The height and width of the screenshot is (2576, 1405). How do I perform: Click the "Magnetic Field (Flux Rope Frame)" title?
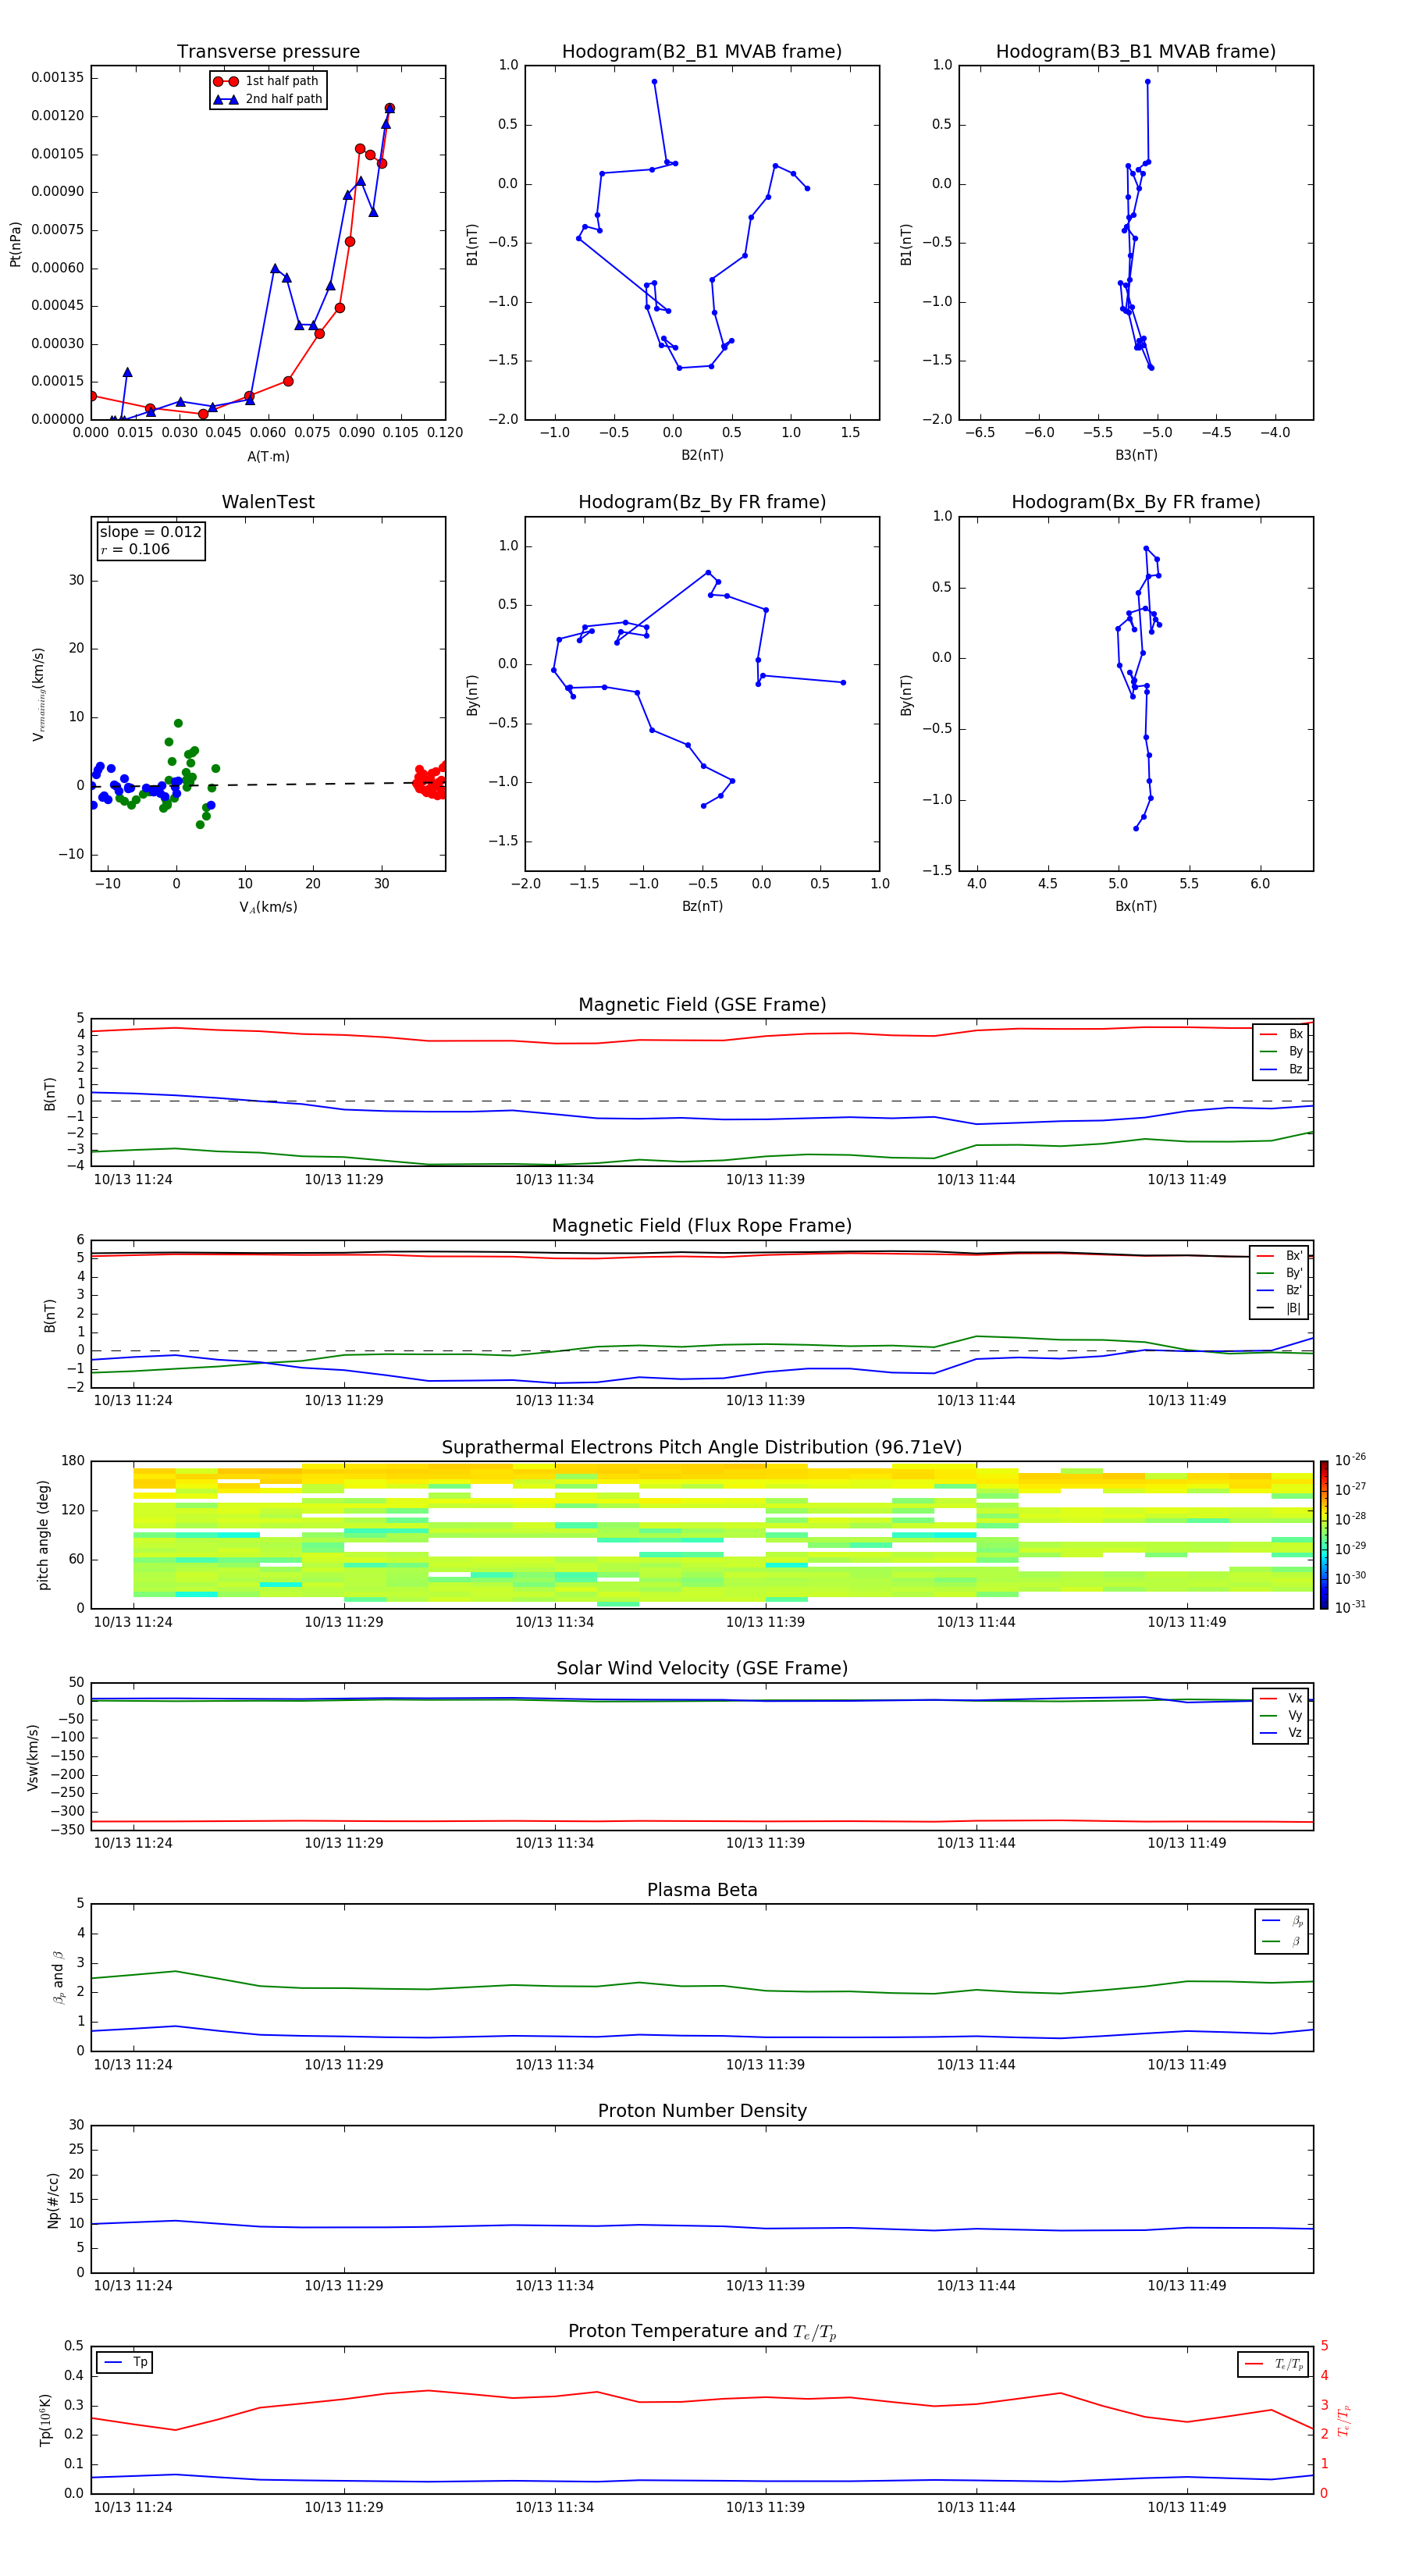(702, 1226)
